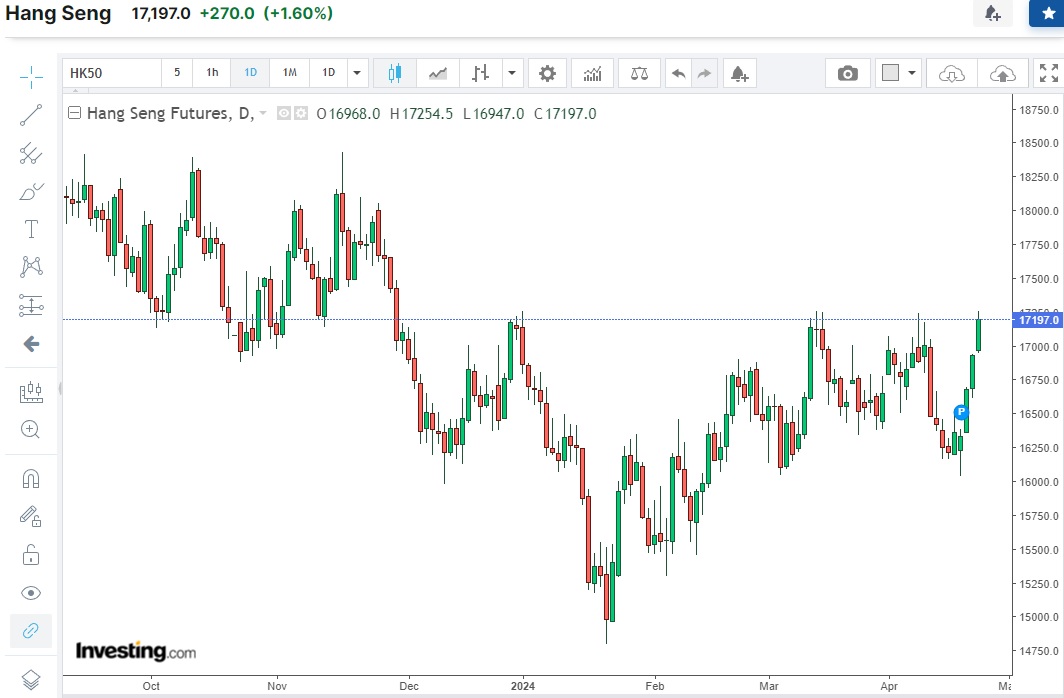This screenshot has height=698, width=1064.
Task: Click the 15000.0 price axis label
Action: coord(1038,617)
